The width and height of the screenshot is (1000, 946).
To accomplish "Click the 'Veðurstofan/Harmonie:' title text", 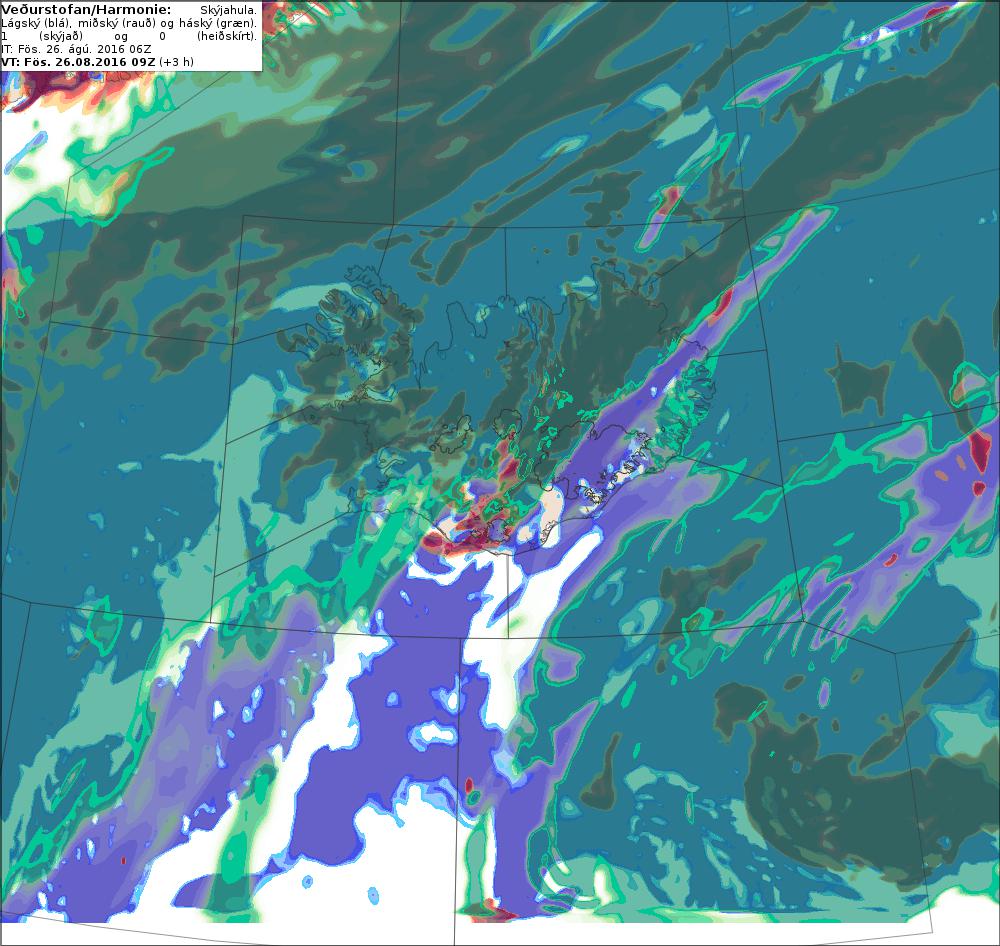I will coord(86,10).
